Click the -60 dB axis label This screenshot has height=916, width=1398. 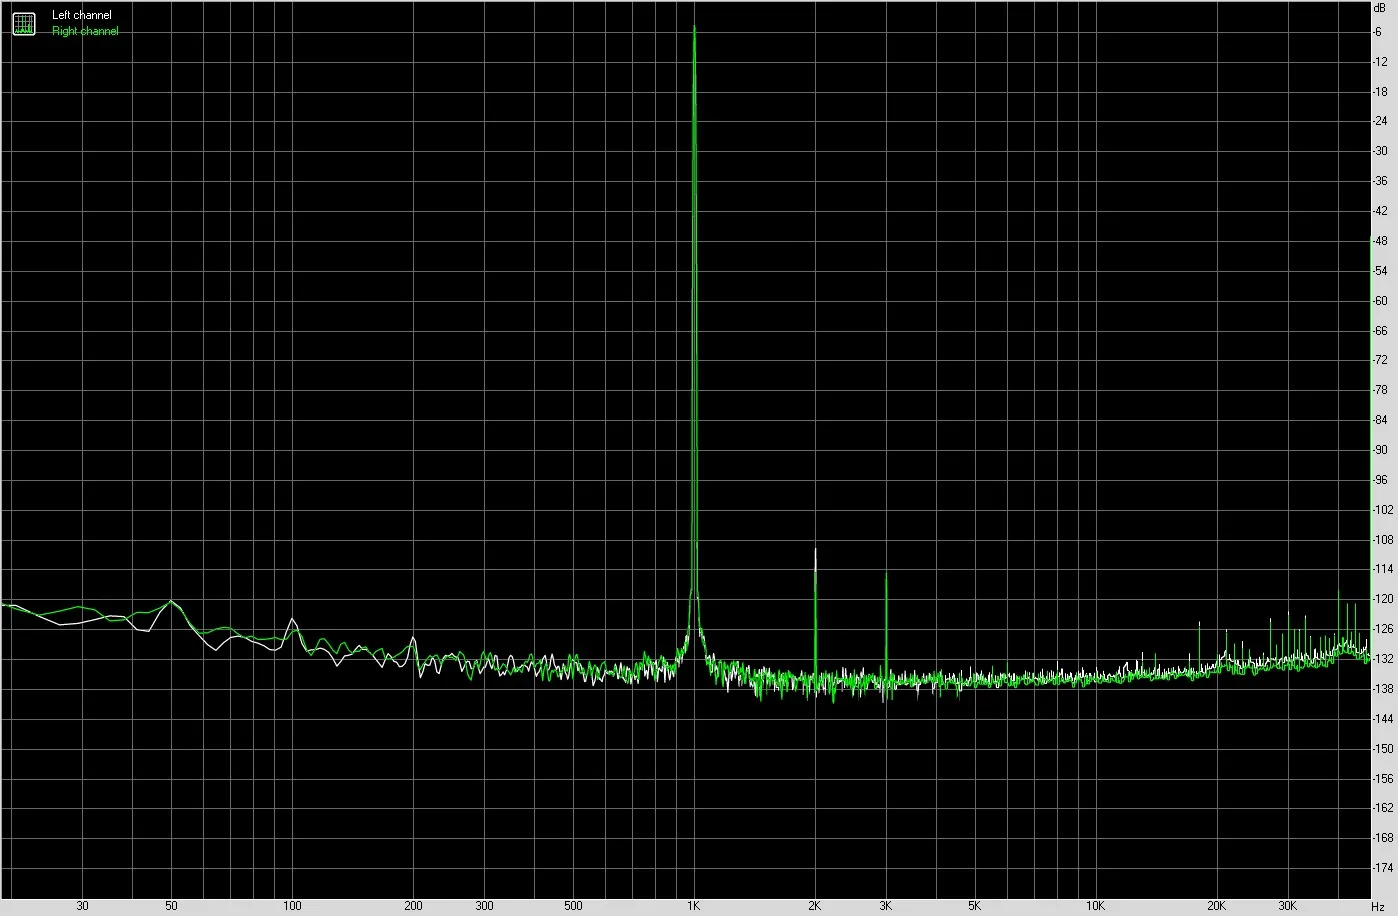[x=1380, y=301]
